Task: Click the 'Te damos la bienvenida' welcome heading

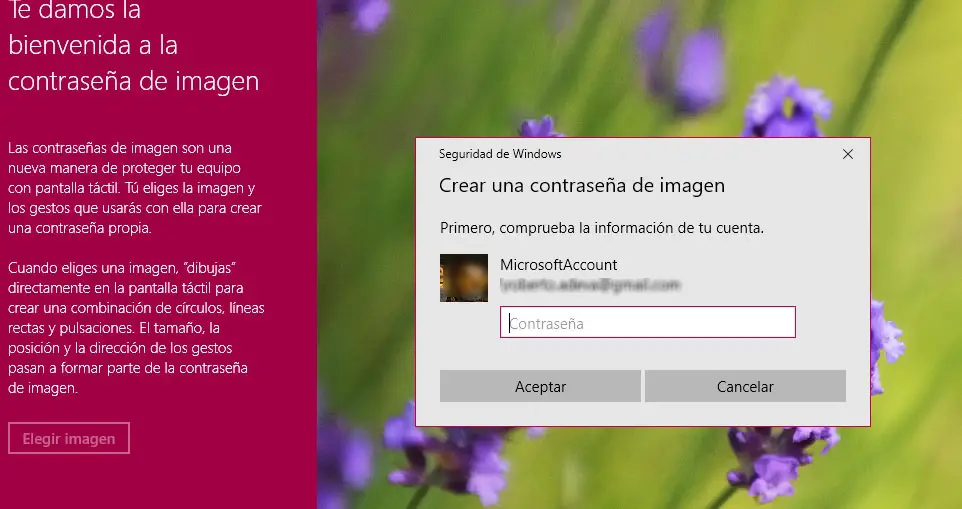Action: pos(133,46)
